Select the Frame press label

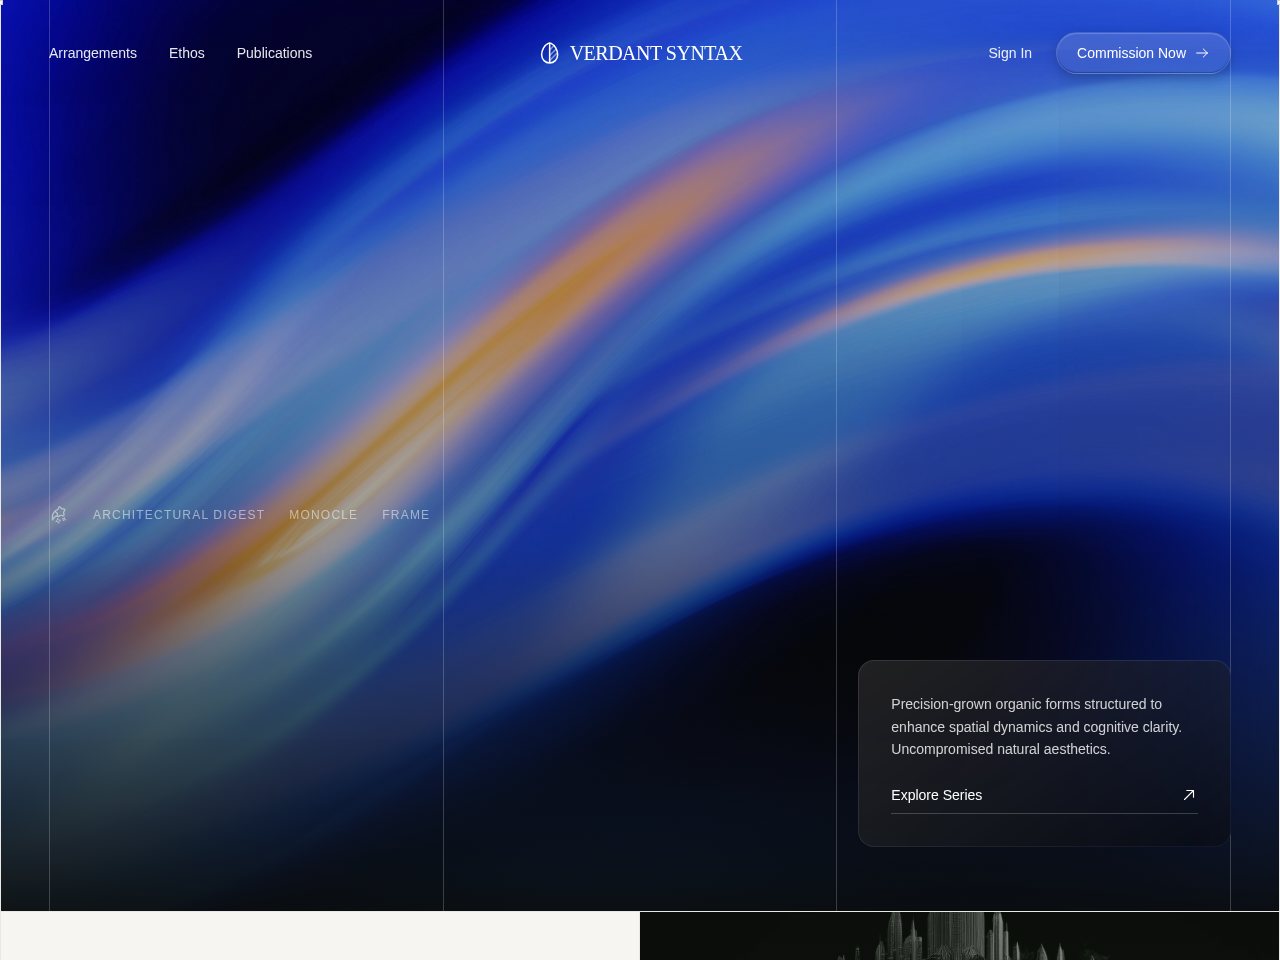pos(405,515)
